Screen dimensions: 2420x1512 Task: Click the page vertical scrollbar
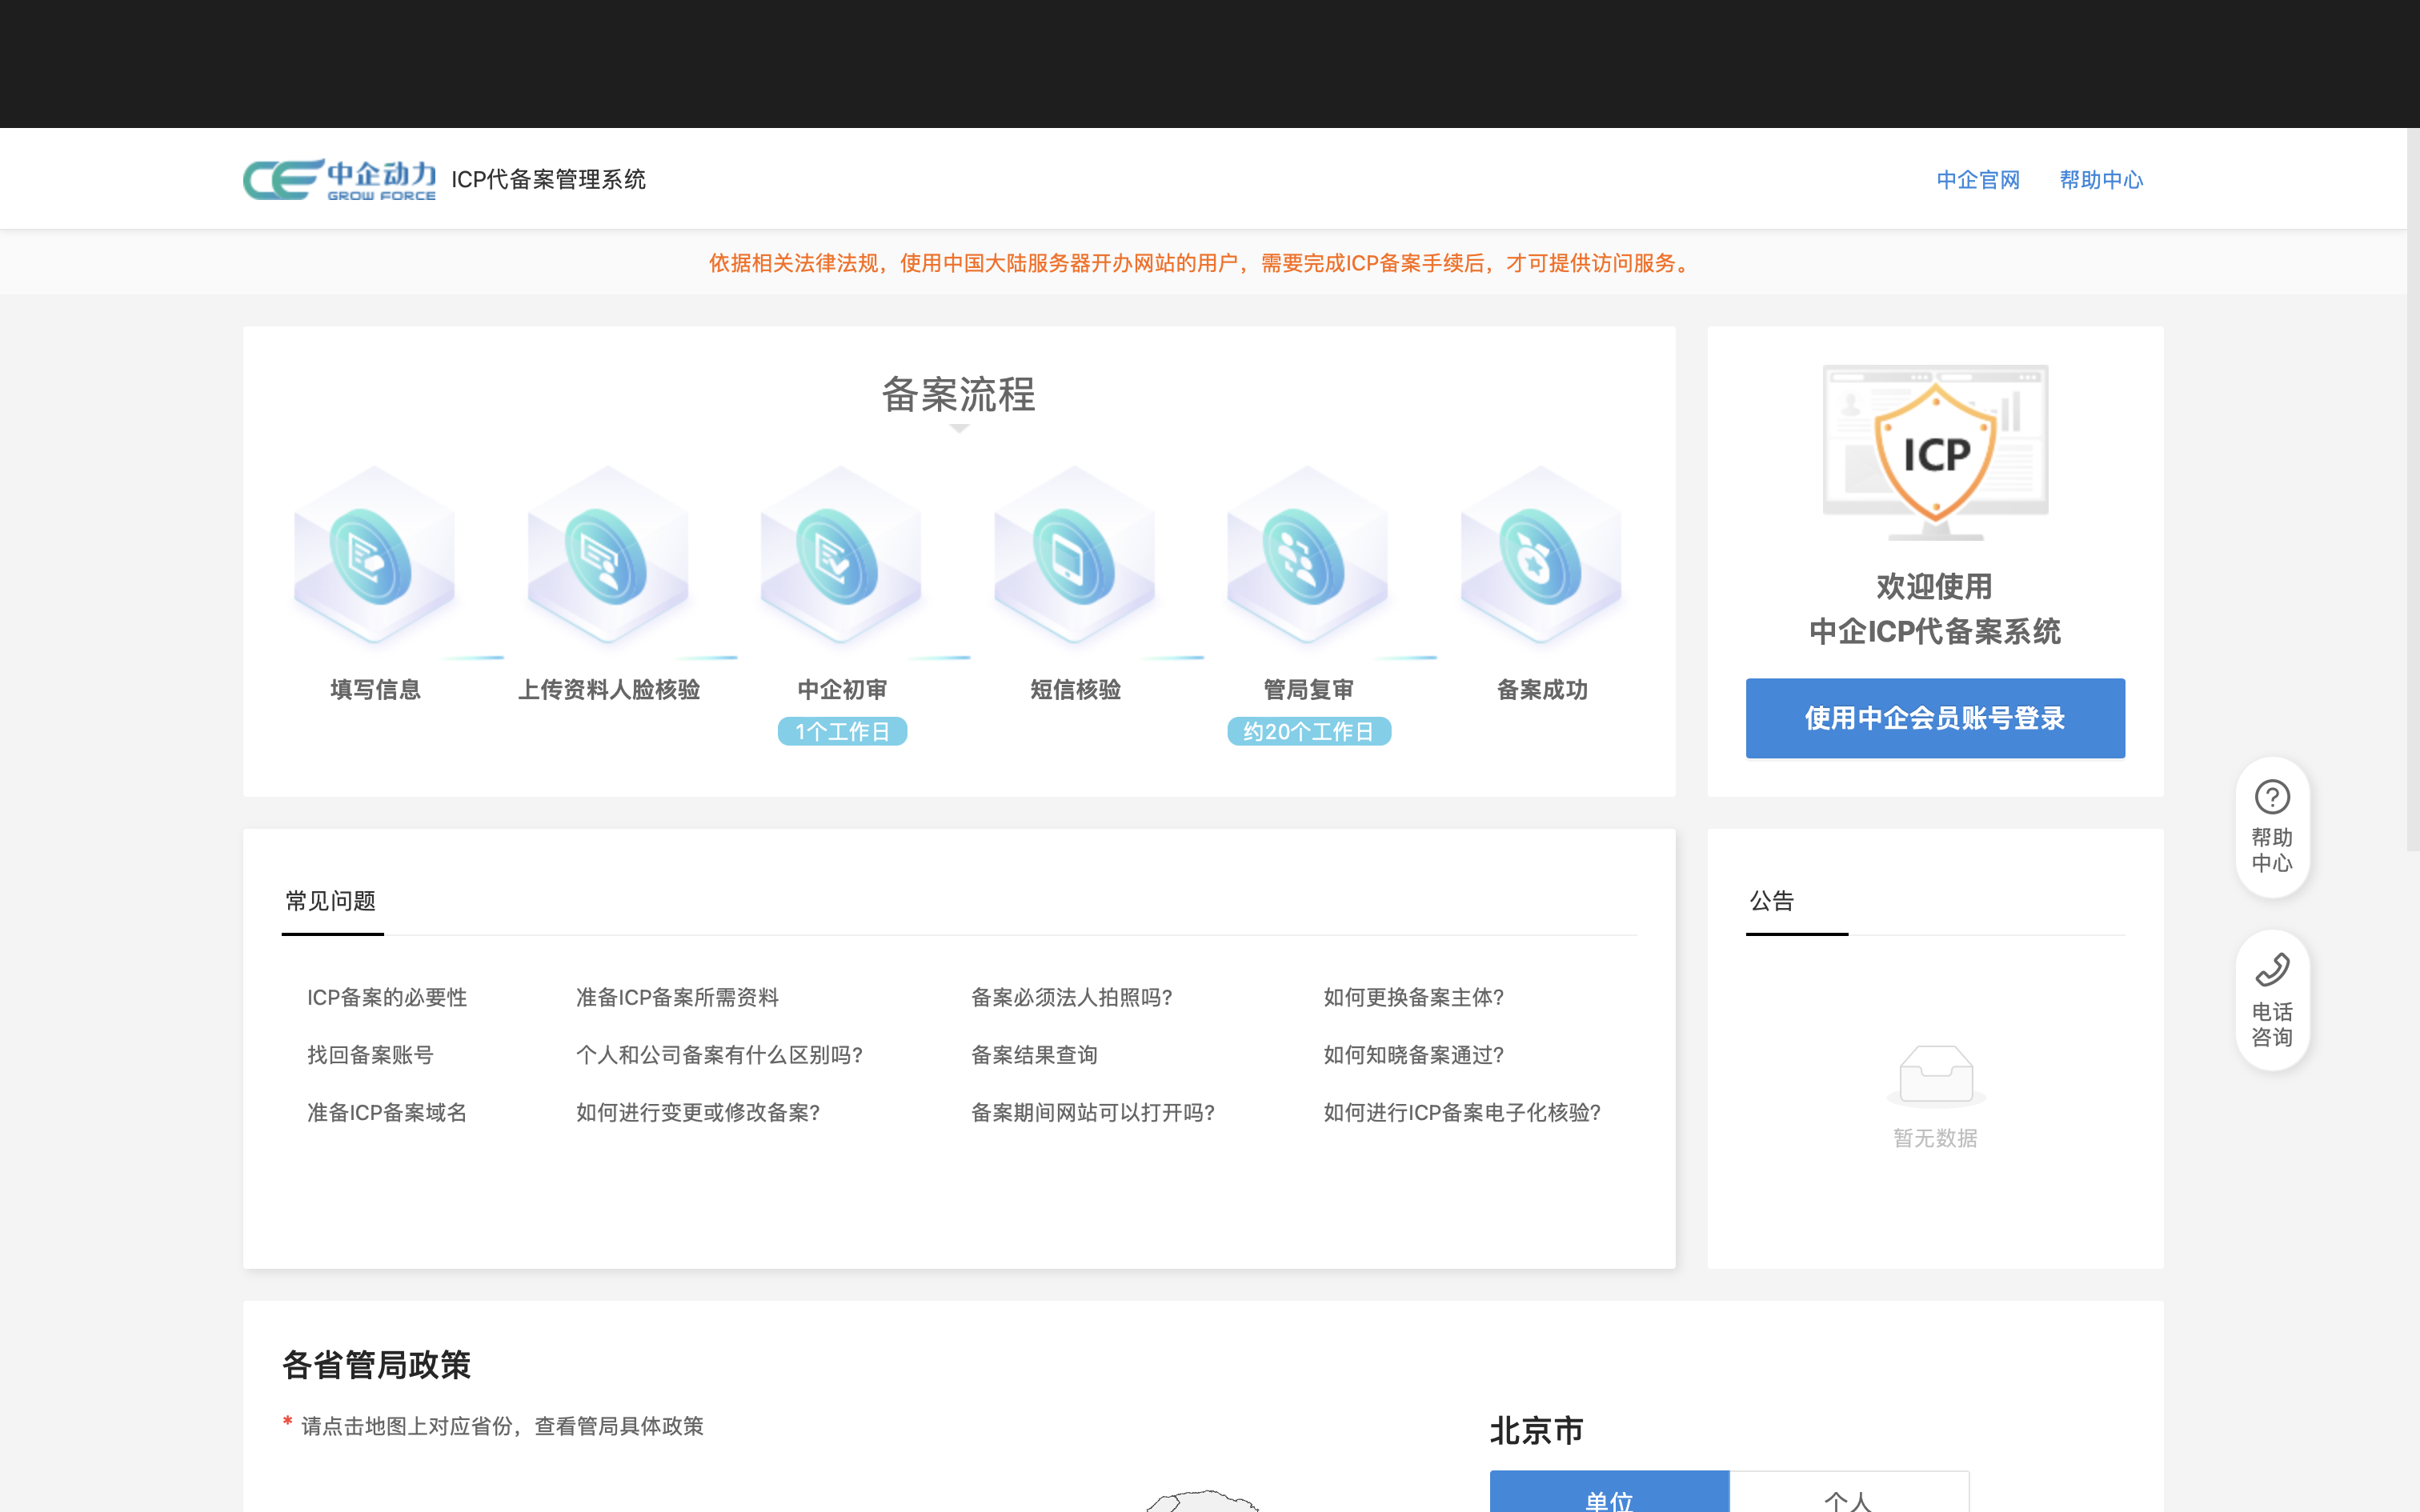pos(2413,490)
